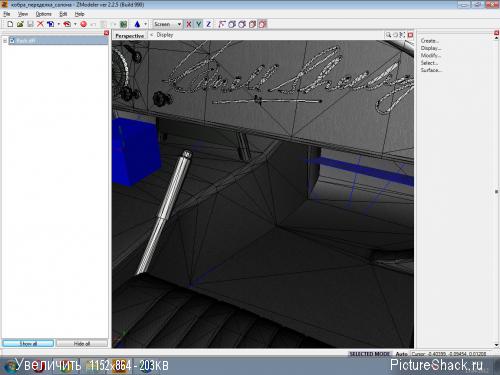Toggle the Y axis lock
Screen dimensions: 500x375
click(x=199, y=24)
